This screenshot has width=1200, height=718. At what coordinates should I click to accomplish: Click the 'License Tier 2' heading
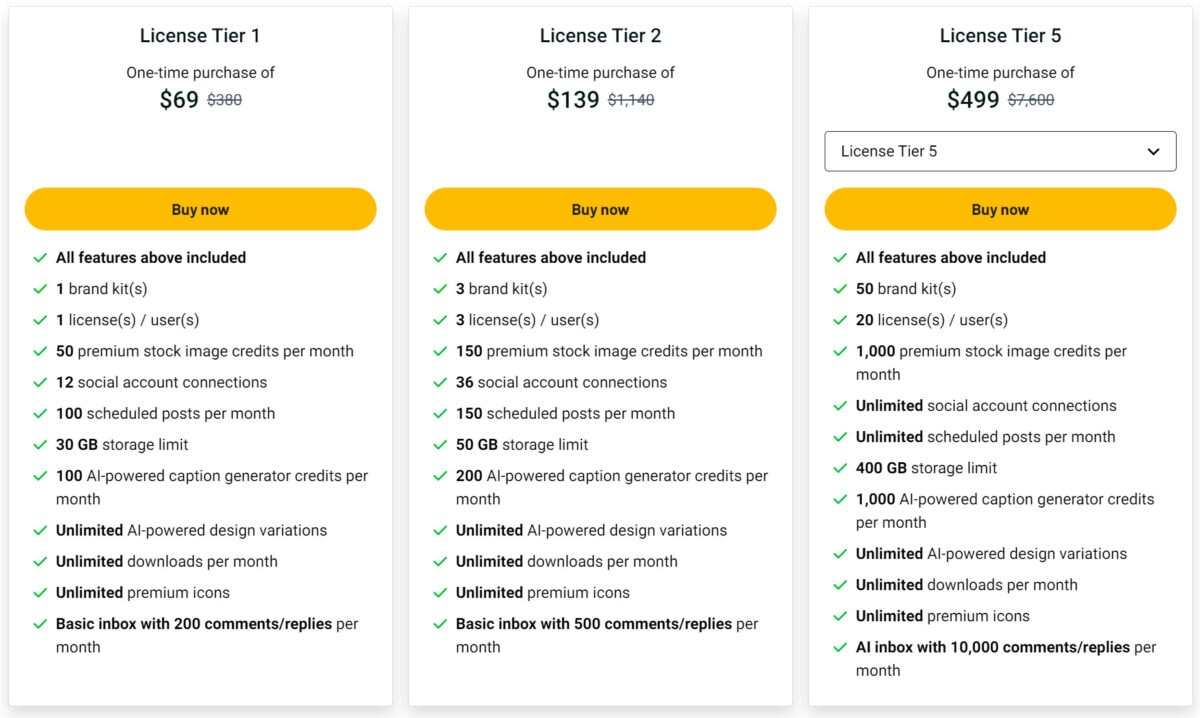point(600,35)
